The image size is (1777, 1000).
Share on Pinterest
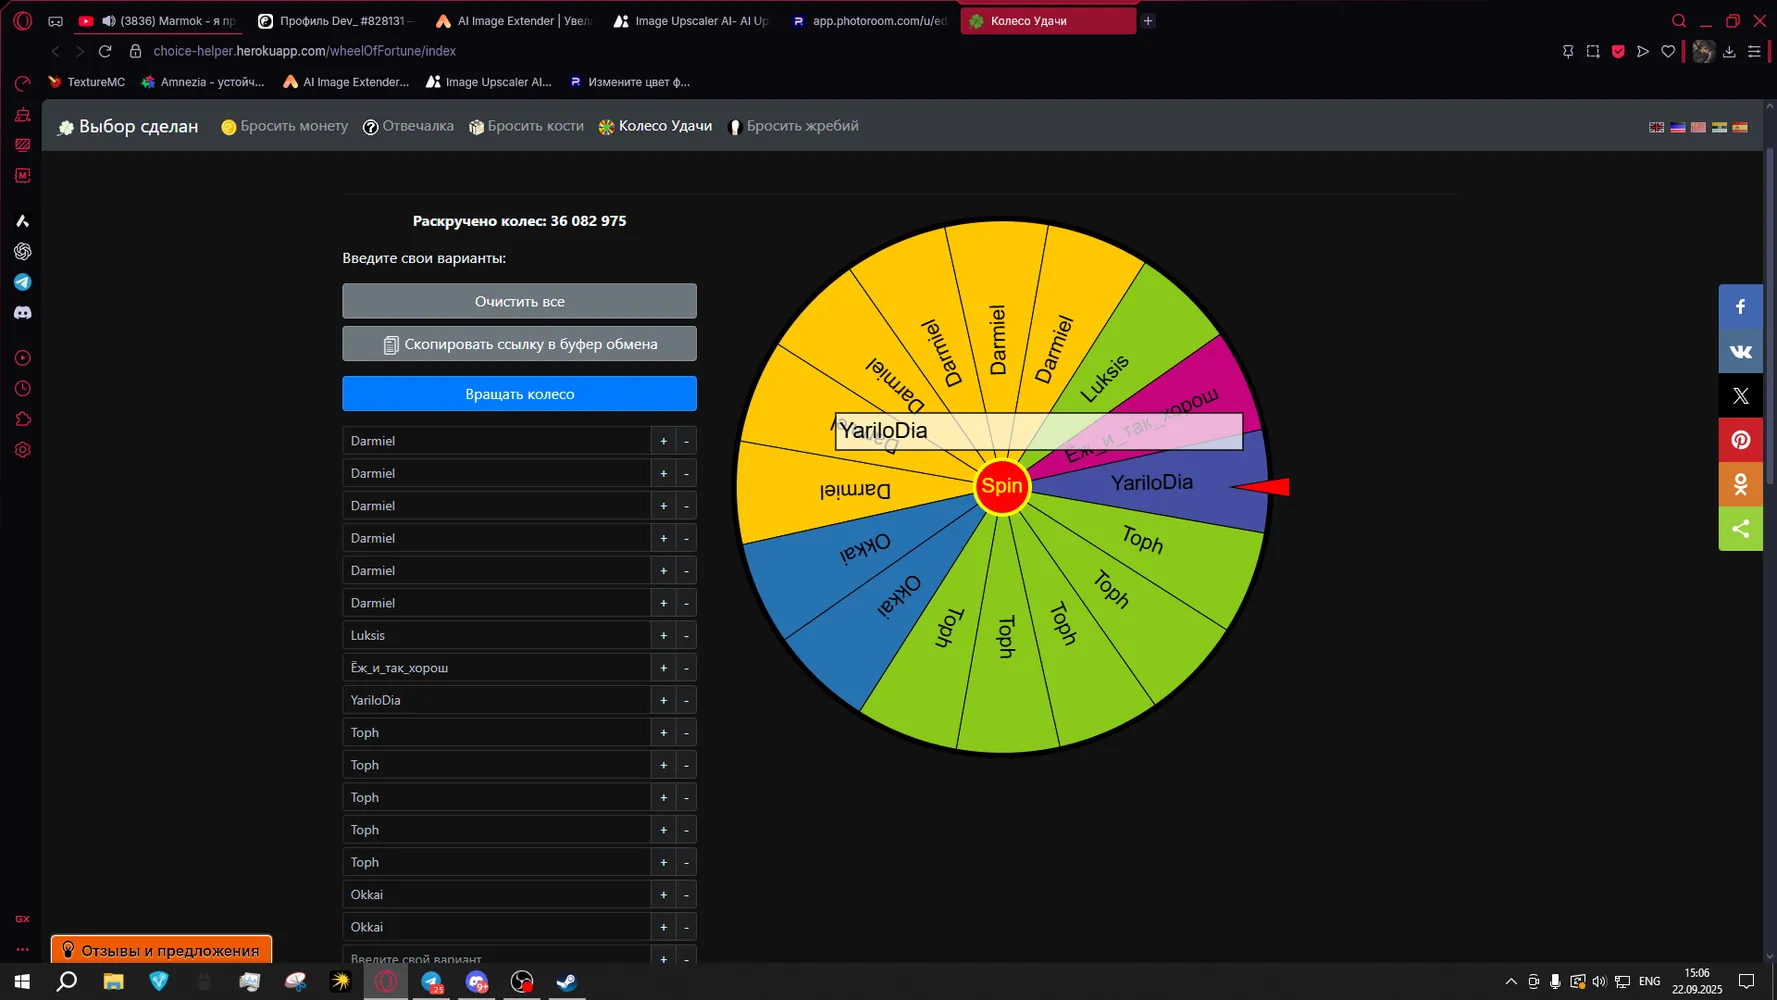pos(1740,440)
